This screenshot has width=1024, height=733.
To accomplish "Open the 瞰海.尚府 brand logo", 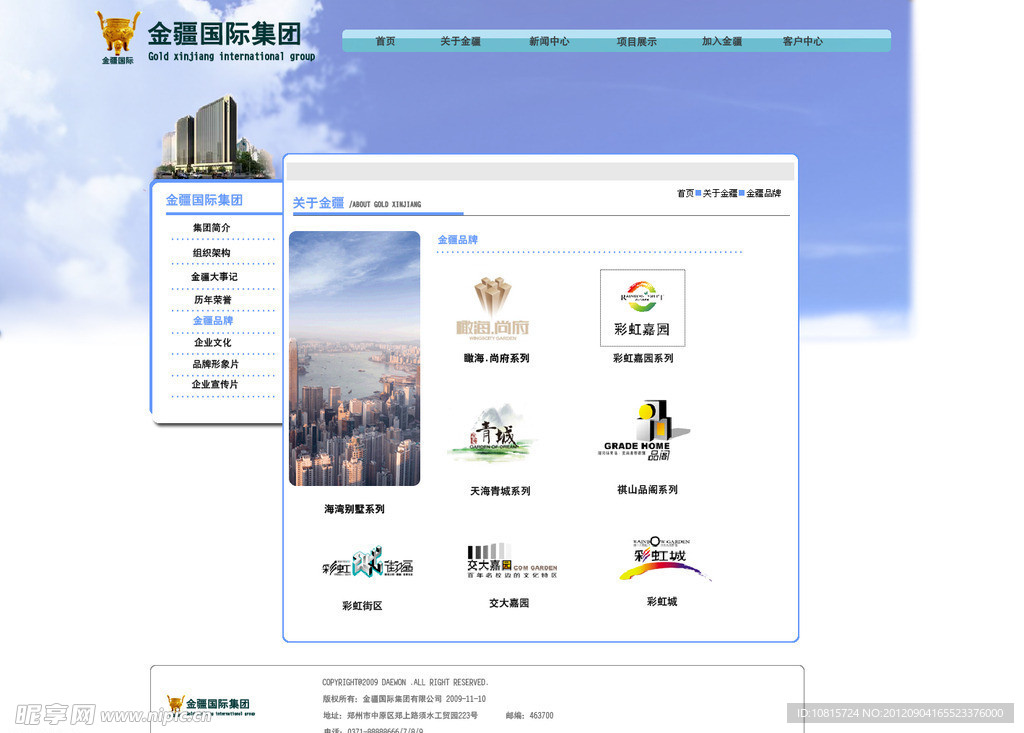I will pyautogui.click(x=492, y=308).
